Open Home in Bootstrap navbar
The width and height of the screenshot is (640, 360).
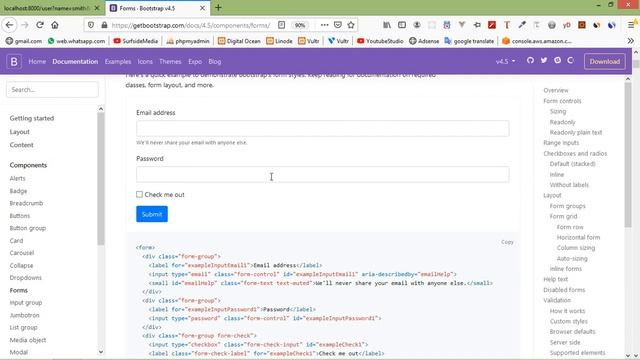pyautogui.click(x=37, y=62)
